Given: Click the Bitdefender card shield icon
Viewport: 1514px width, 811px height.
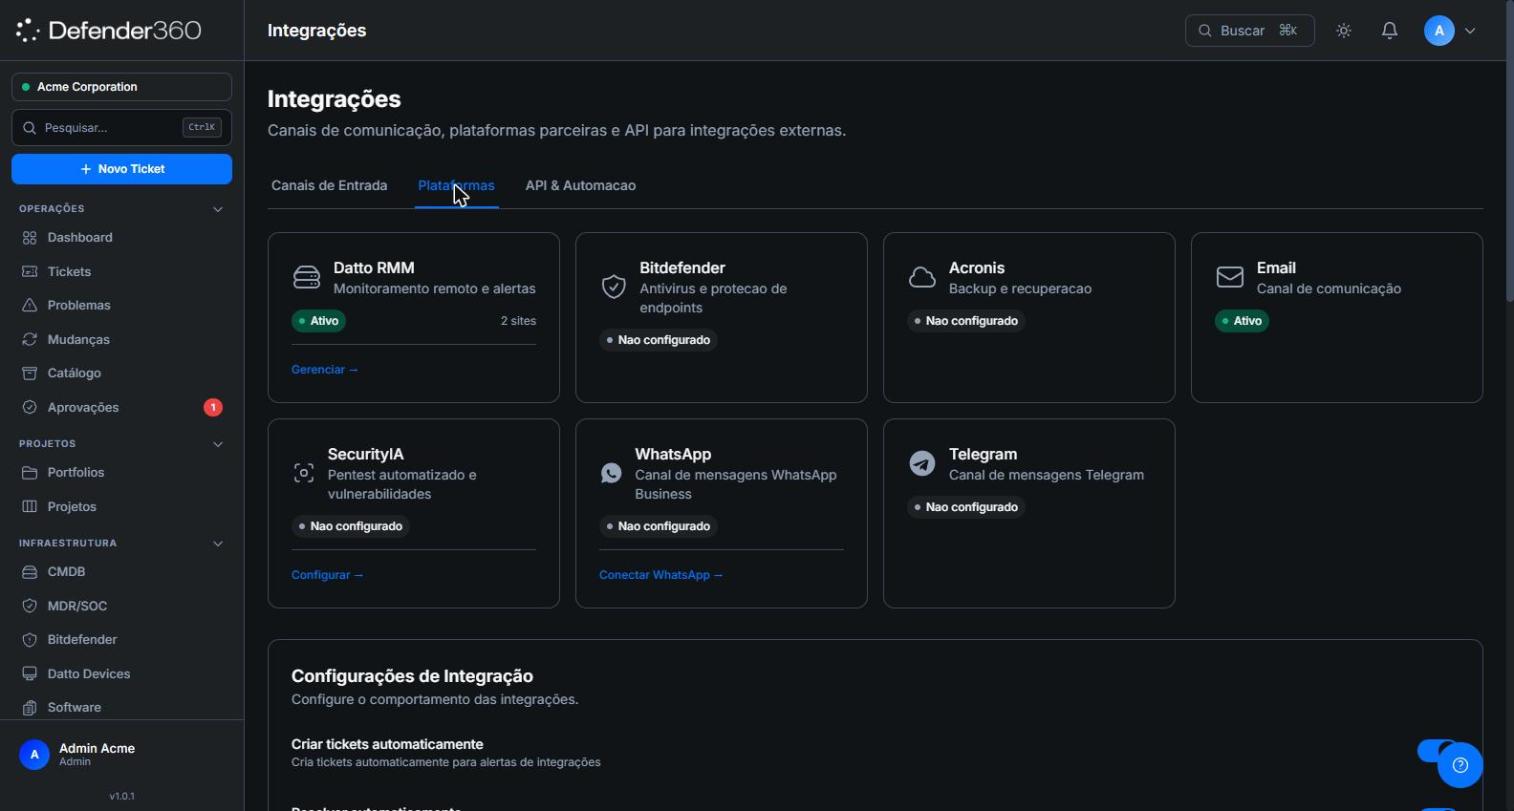Looking at the screenshot, I should (613, 287).
